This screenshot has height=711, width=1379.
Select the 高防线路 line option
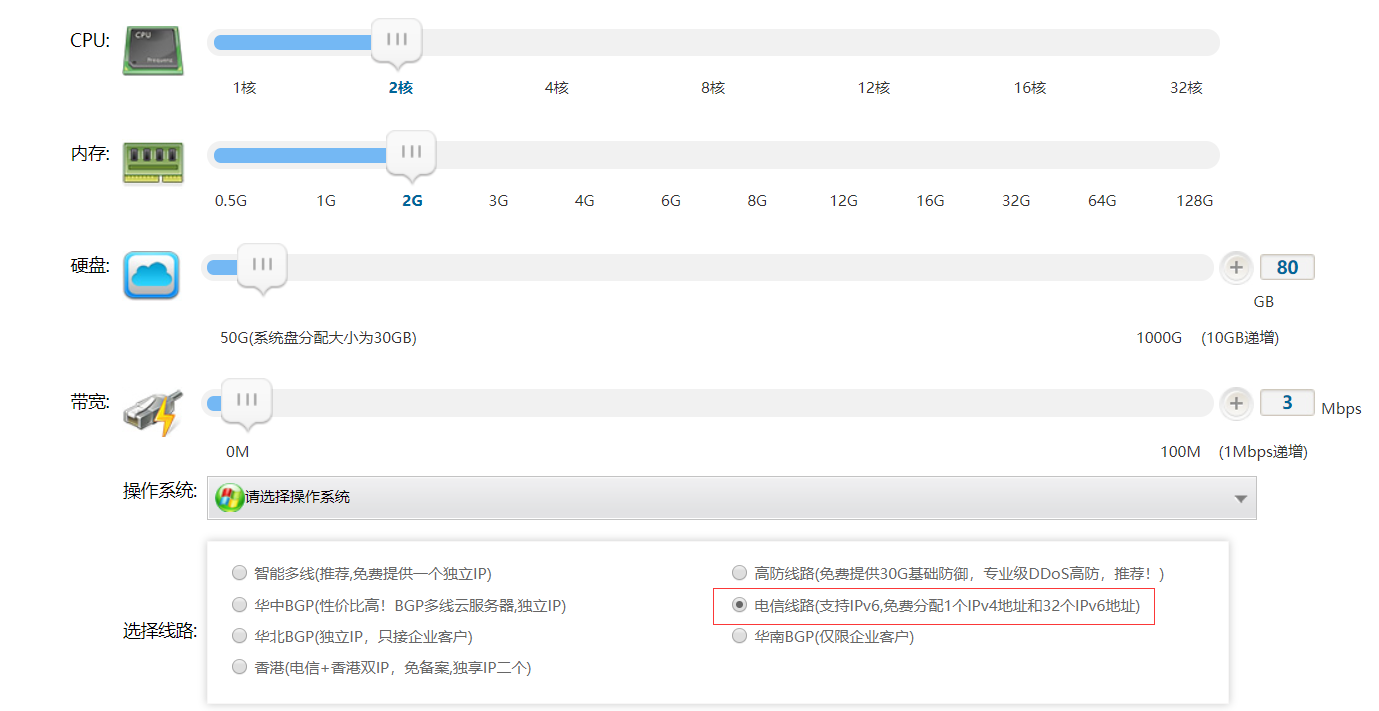[739, 572]
